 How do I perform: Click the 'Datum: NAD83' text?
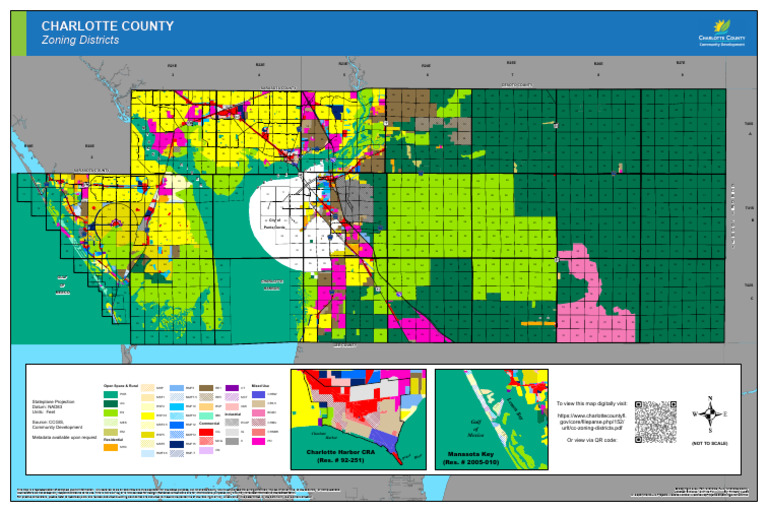[x=47, y=407]
